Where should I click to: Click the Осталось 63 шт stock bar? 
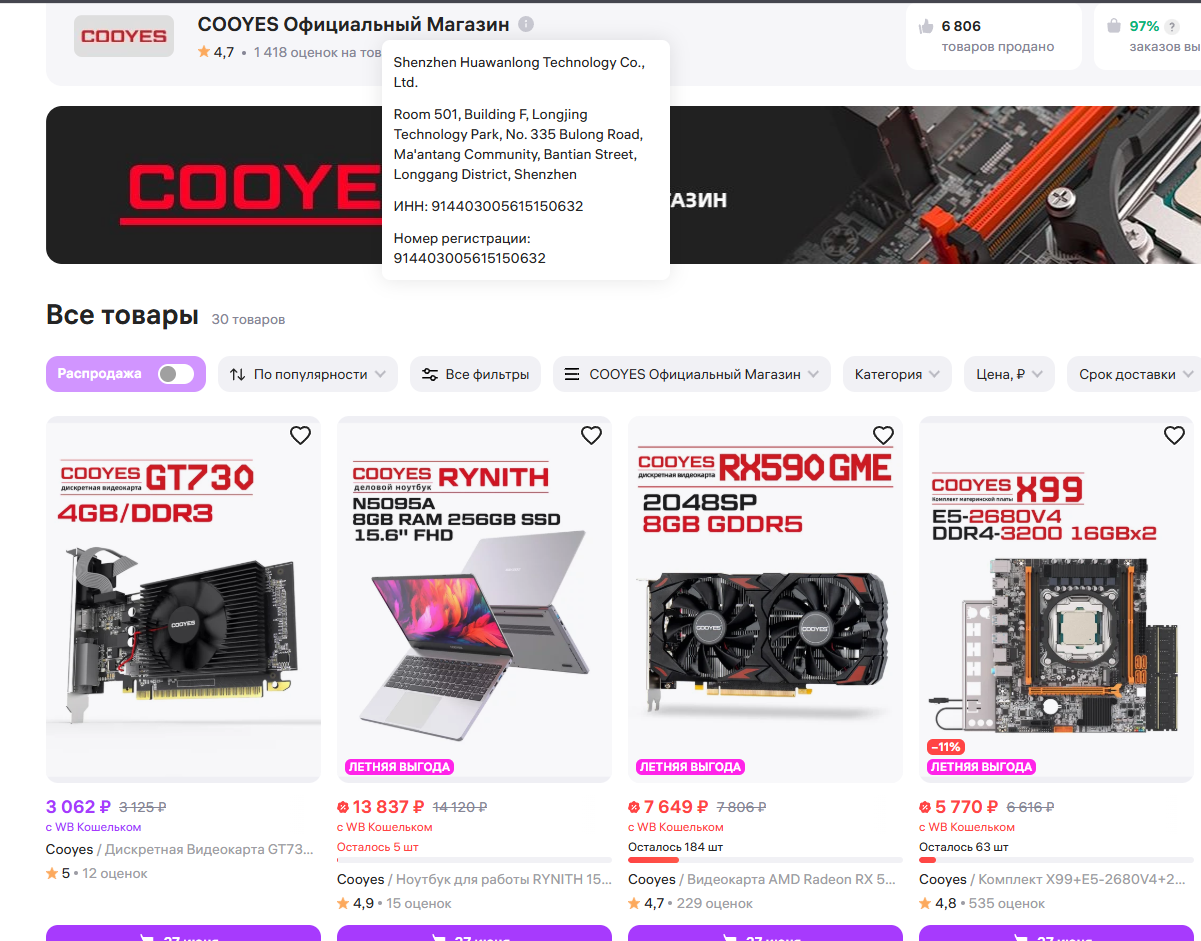(x=1056, y=859)
